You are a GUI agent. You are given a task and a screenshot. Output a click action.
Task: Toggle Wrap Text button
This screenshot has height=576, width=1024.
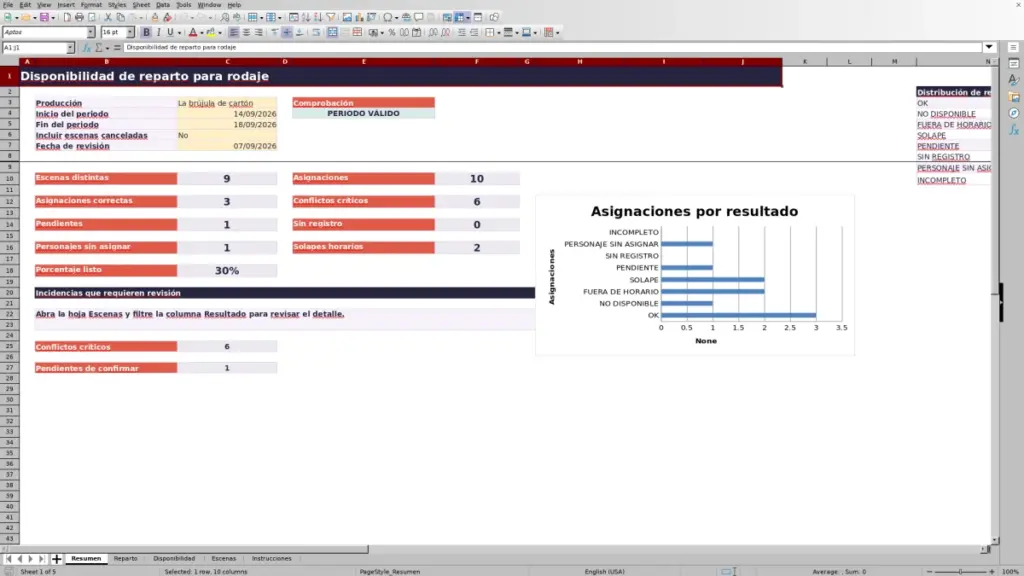tap(316, 32)
